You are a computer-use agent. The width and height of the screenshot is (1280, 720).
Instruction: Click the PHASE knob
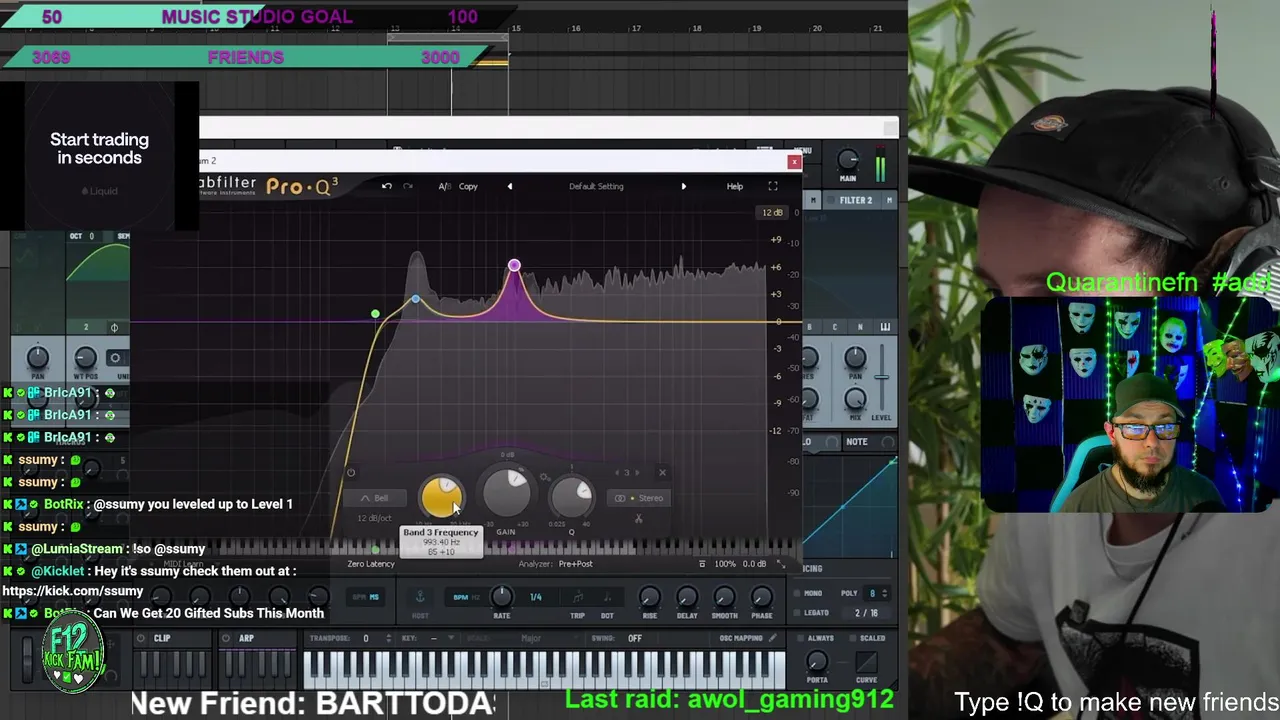(761, 597)
